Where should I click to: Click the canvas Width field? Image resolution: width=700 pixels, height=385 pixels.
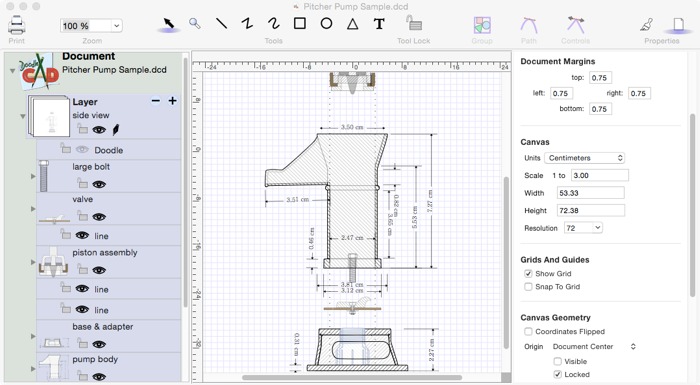coord(591,193)
